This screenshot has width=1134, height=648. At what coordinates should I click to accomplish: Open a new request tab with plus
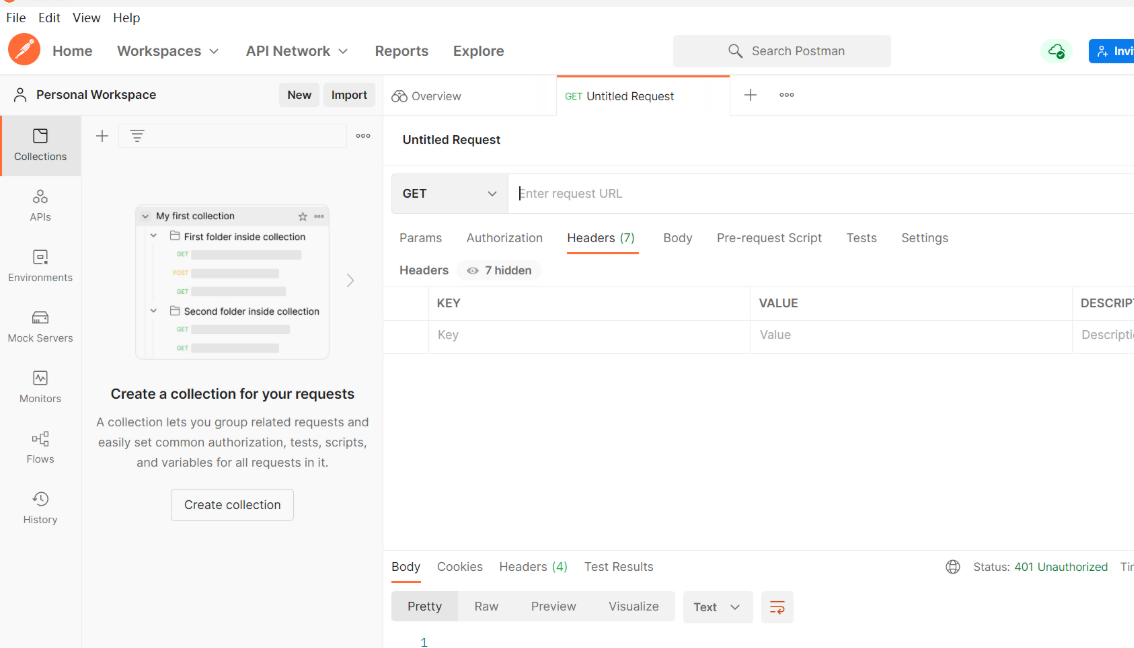pos(751,95)
